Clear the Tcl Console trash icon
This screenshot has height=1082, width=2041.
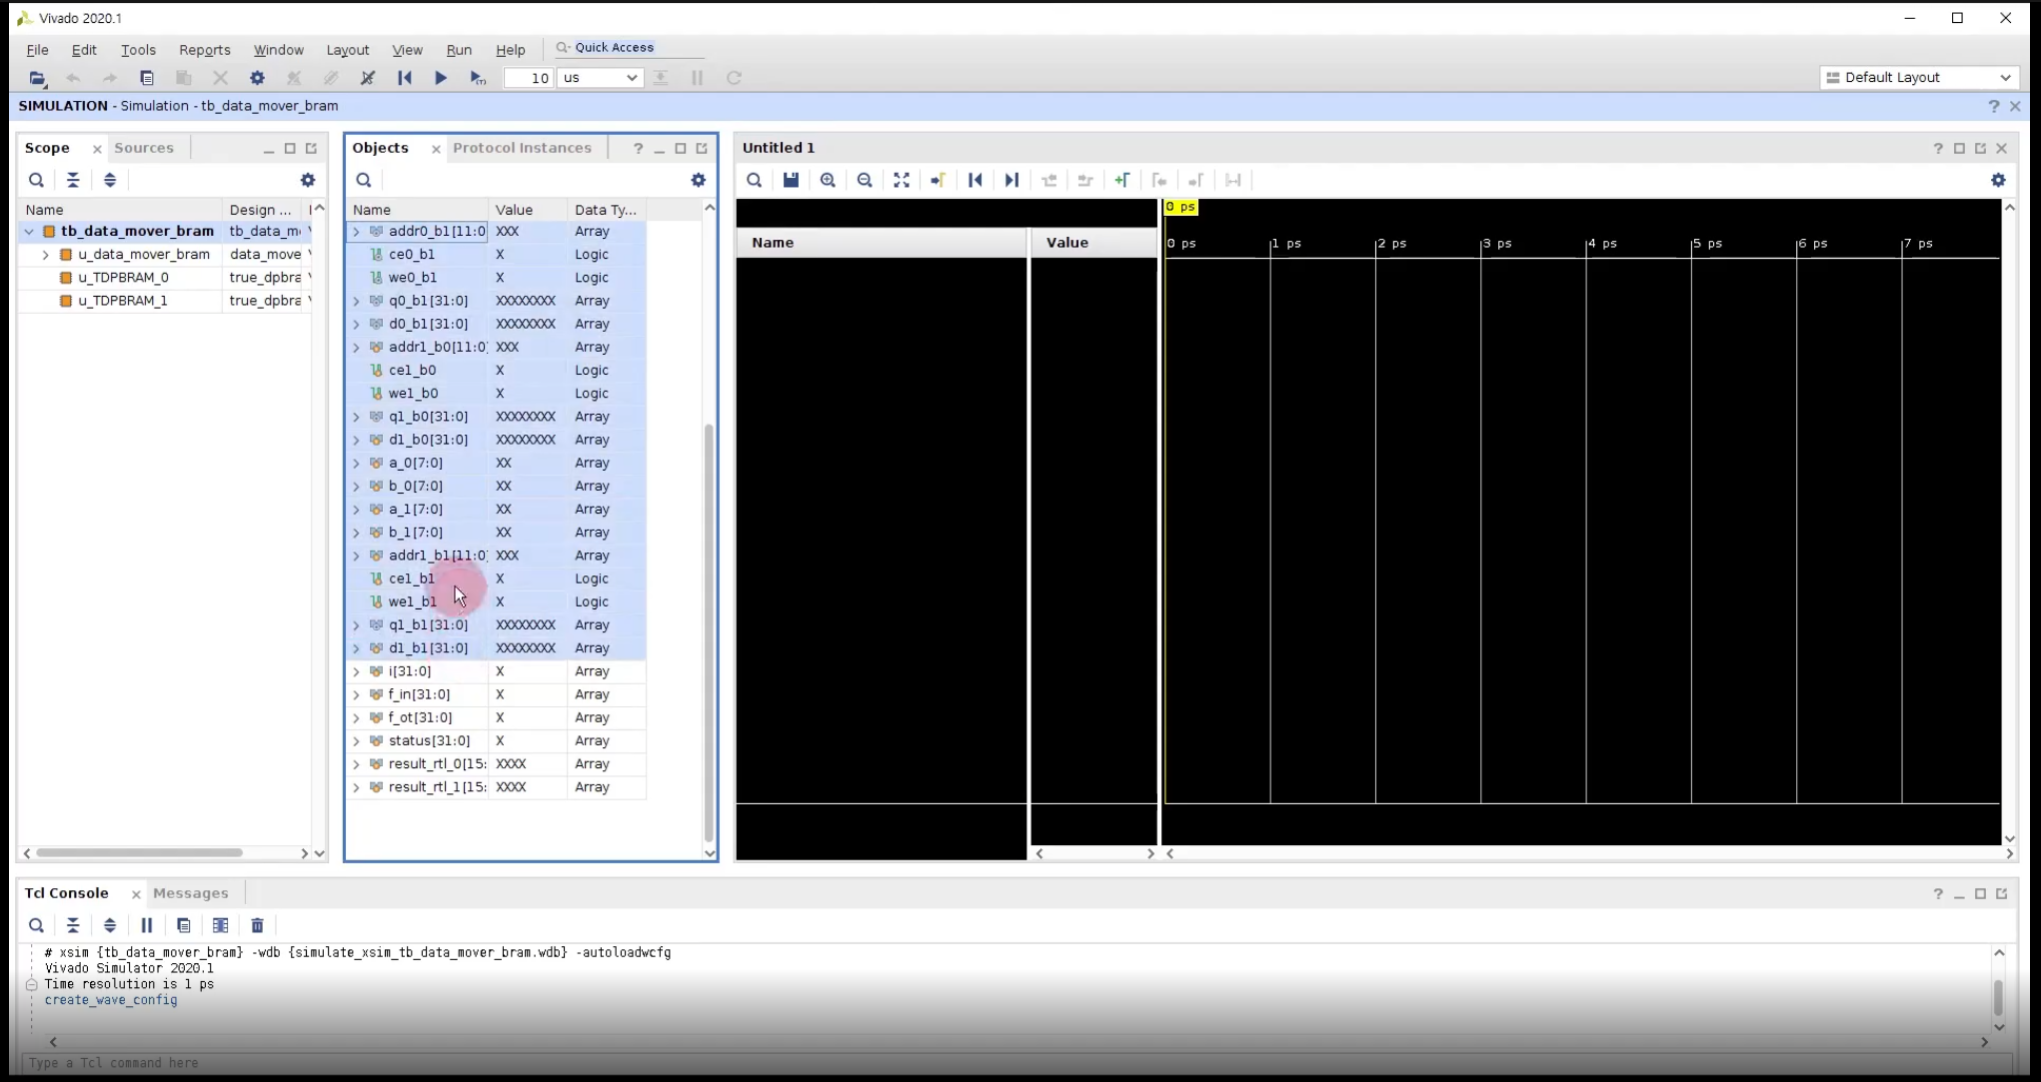(257, 925)
